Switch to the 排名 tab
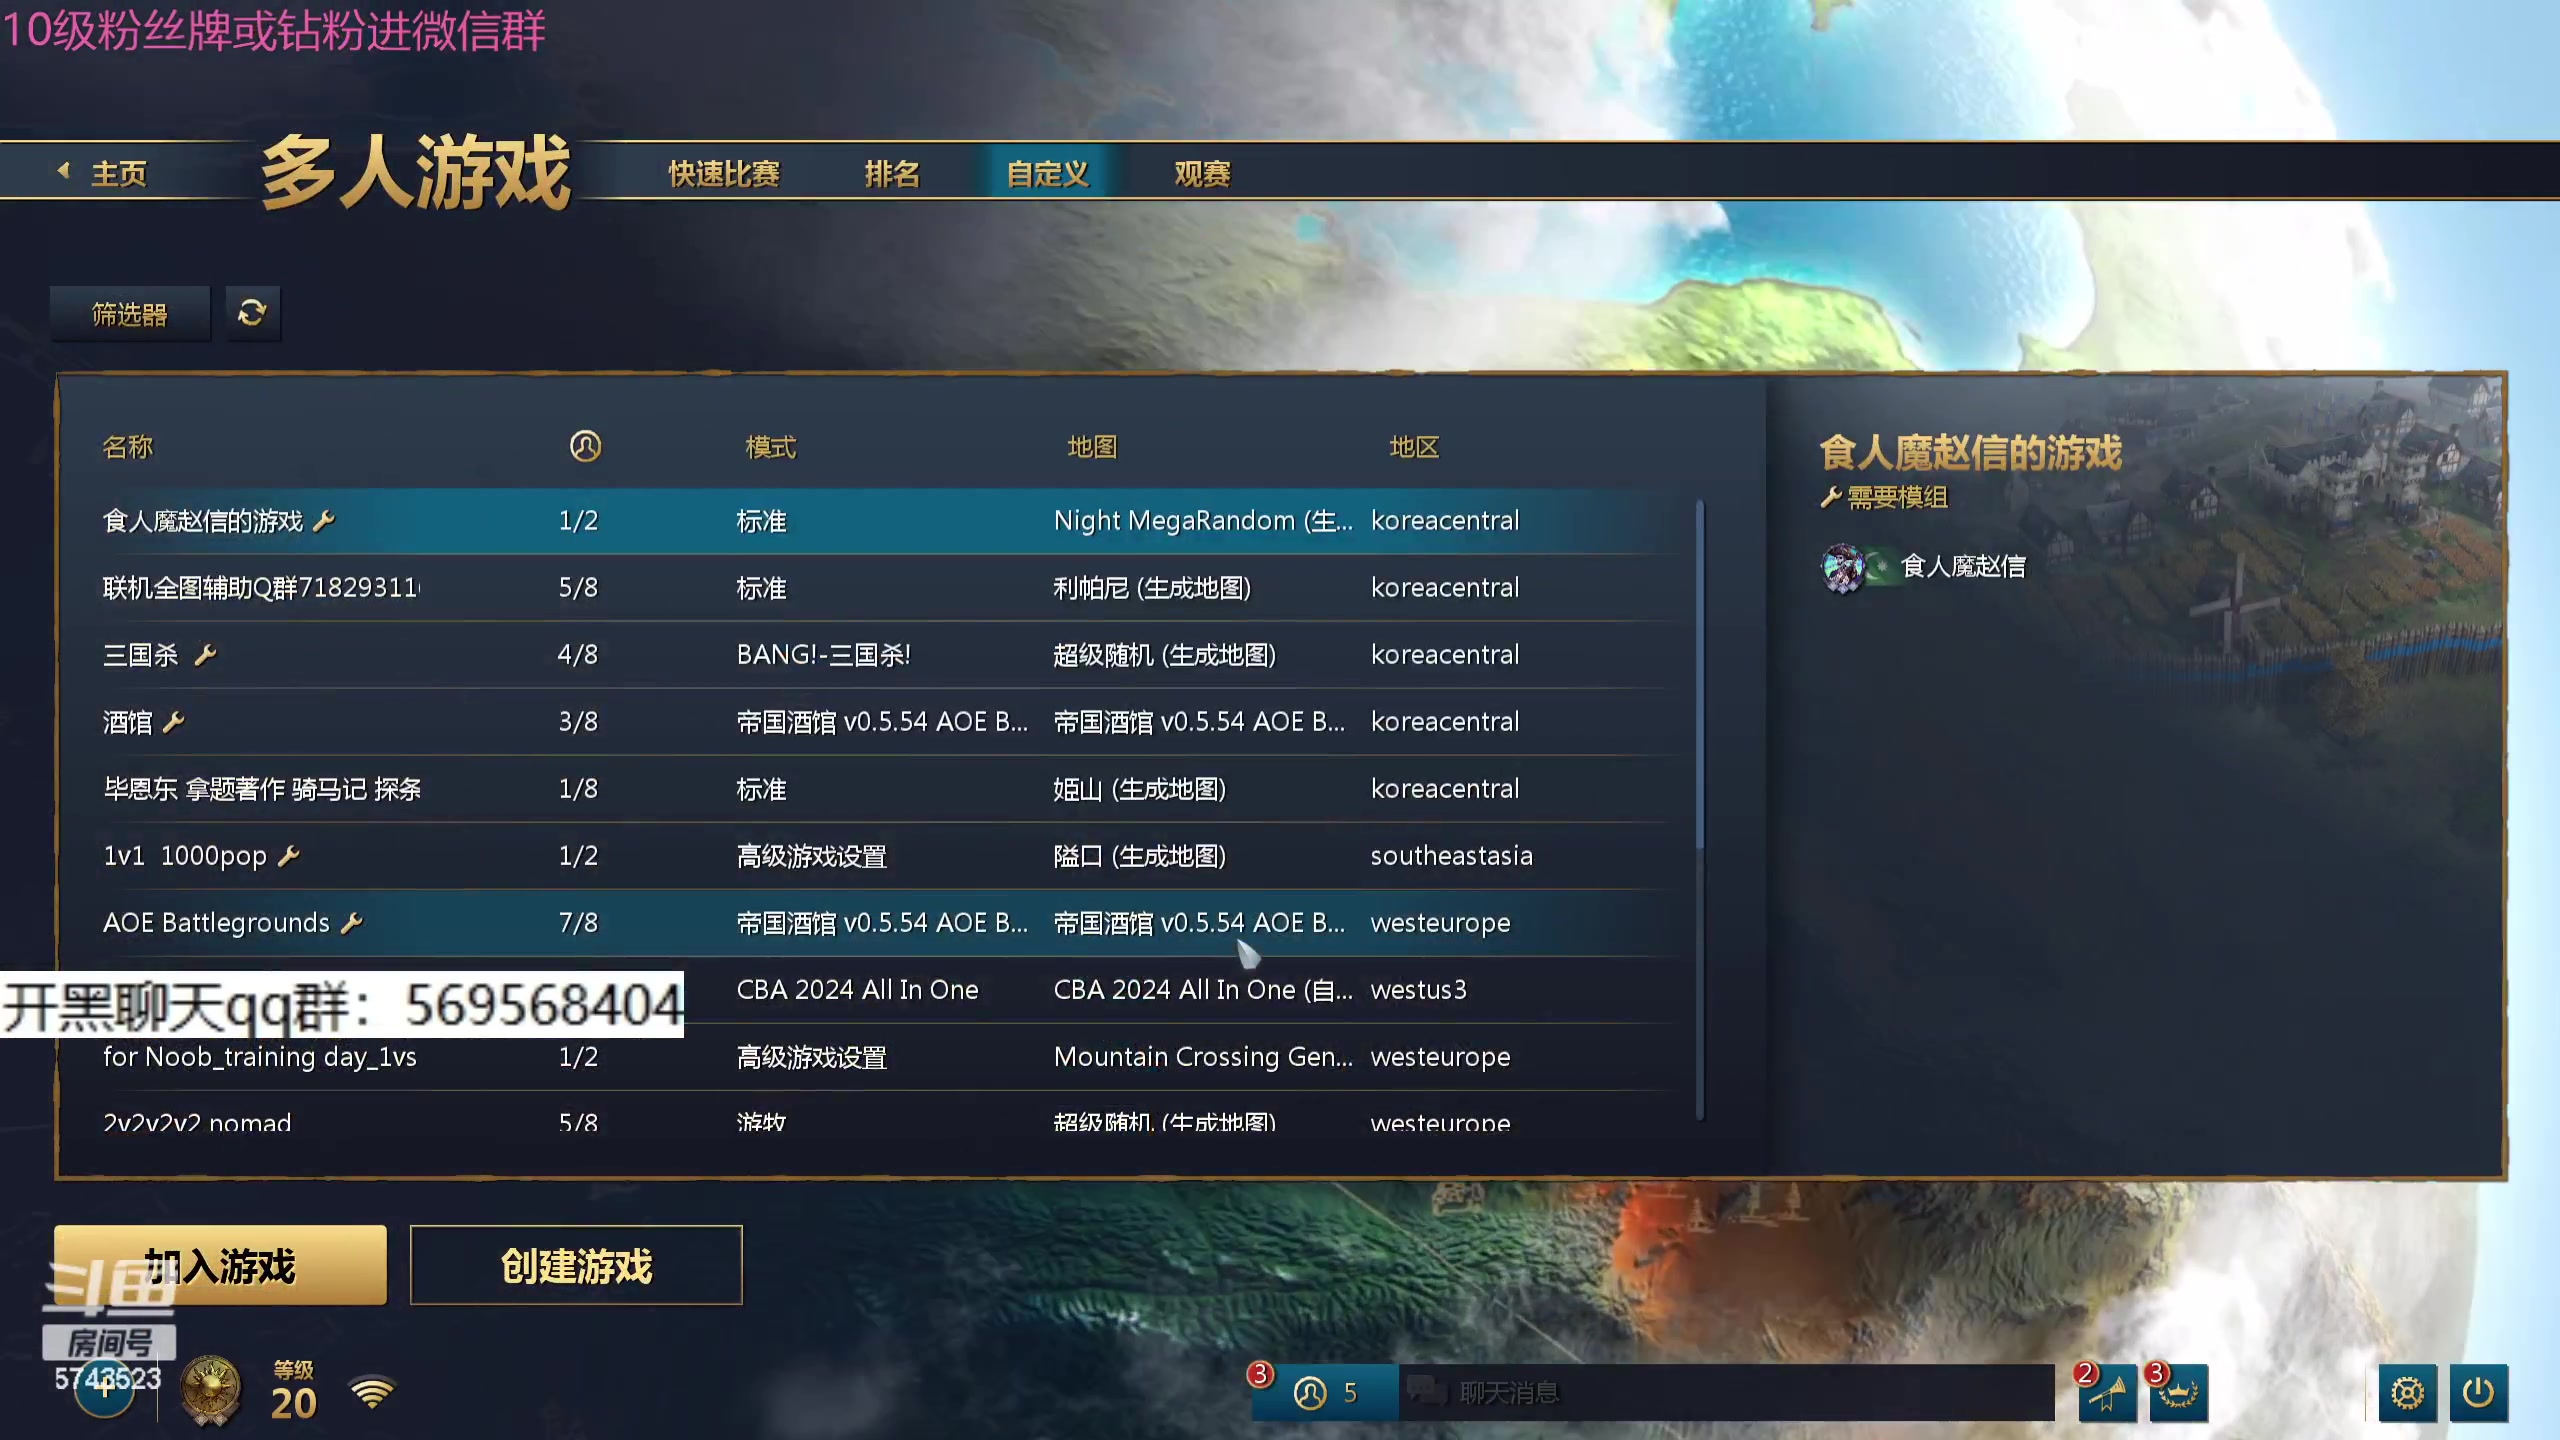This screenshot has height=1440, width=2560. (x=892, y=174)
